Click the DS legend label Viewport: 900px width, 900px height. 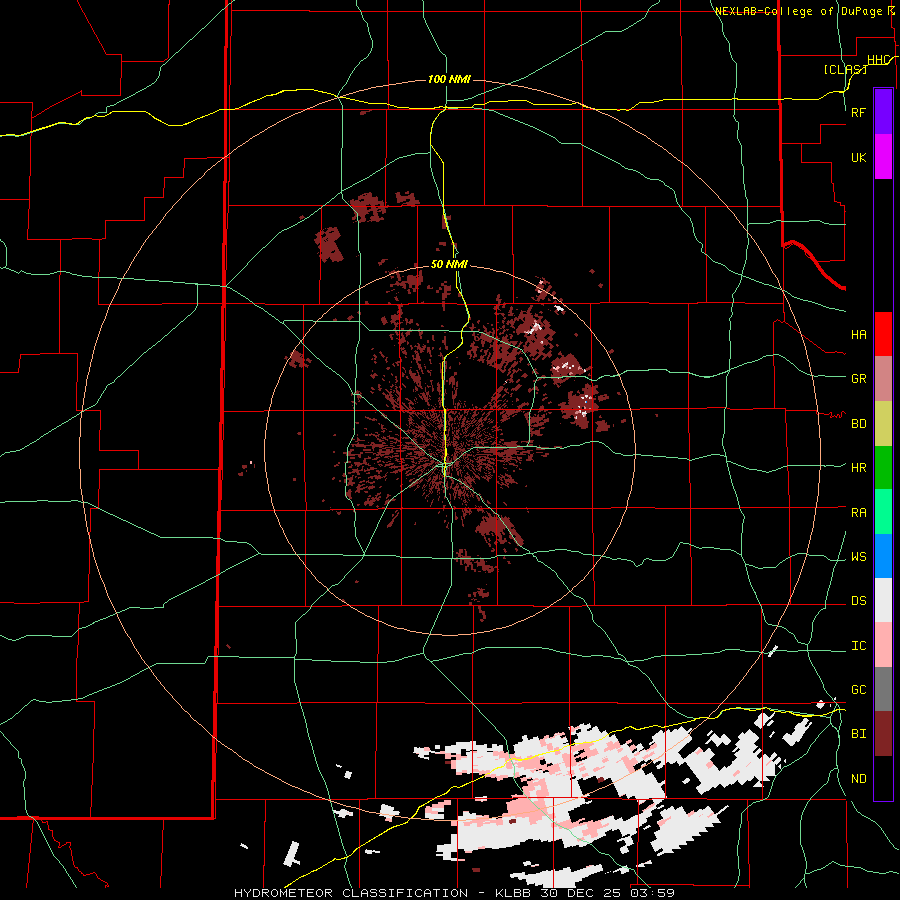coord(859,601)
